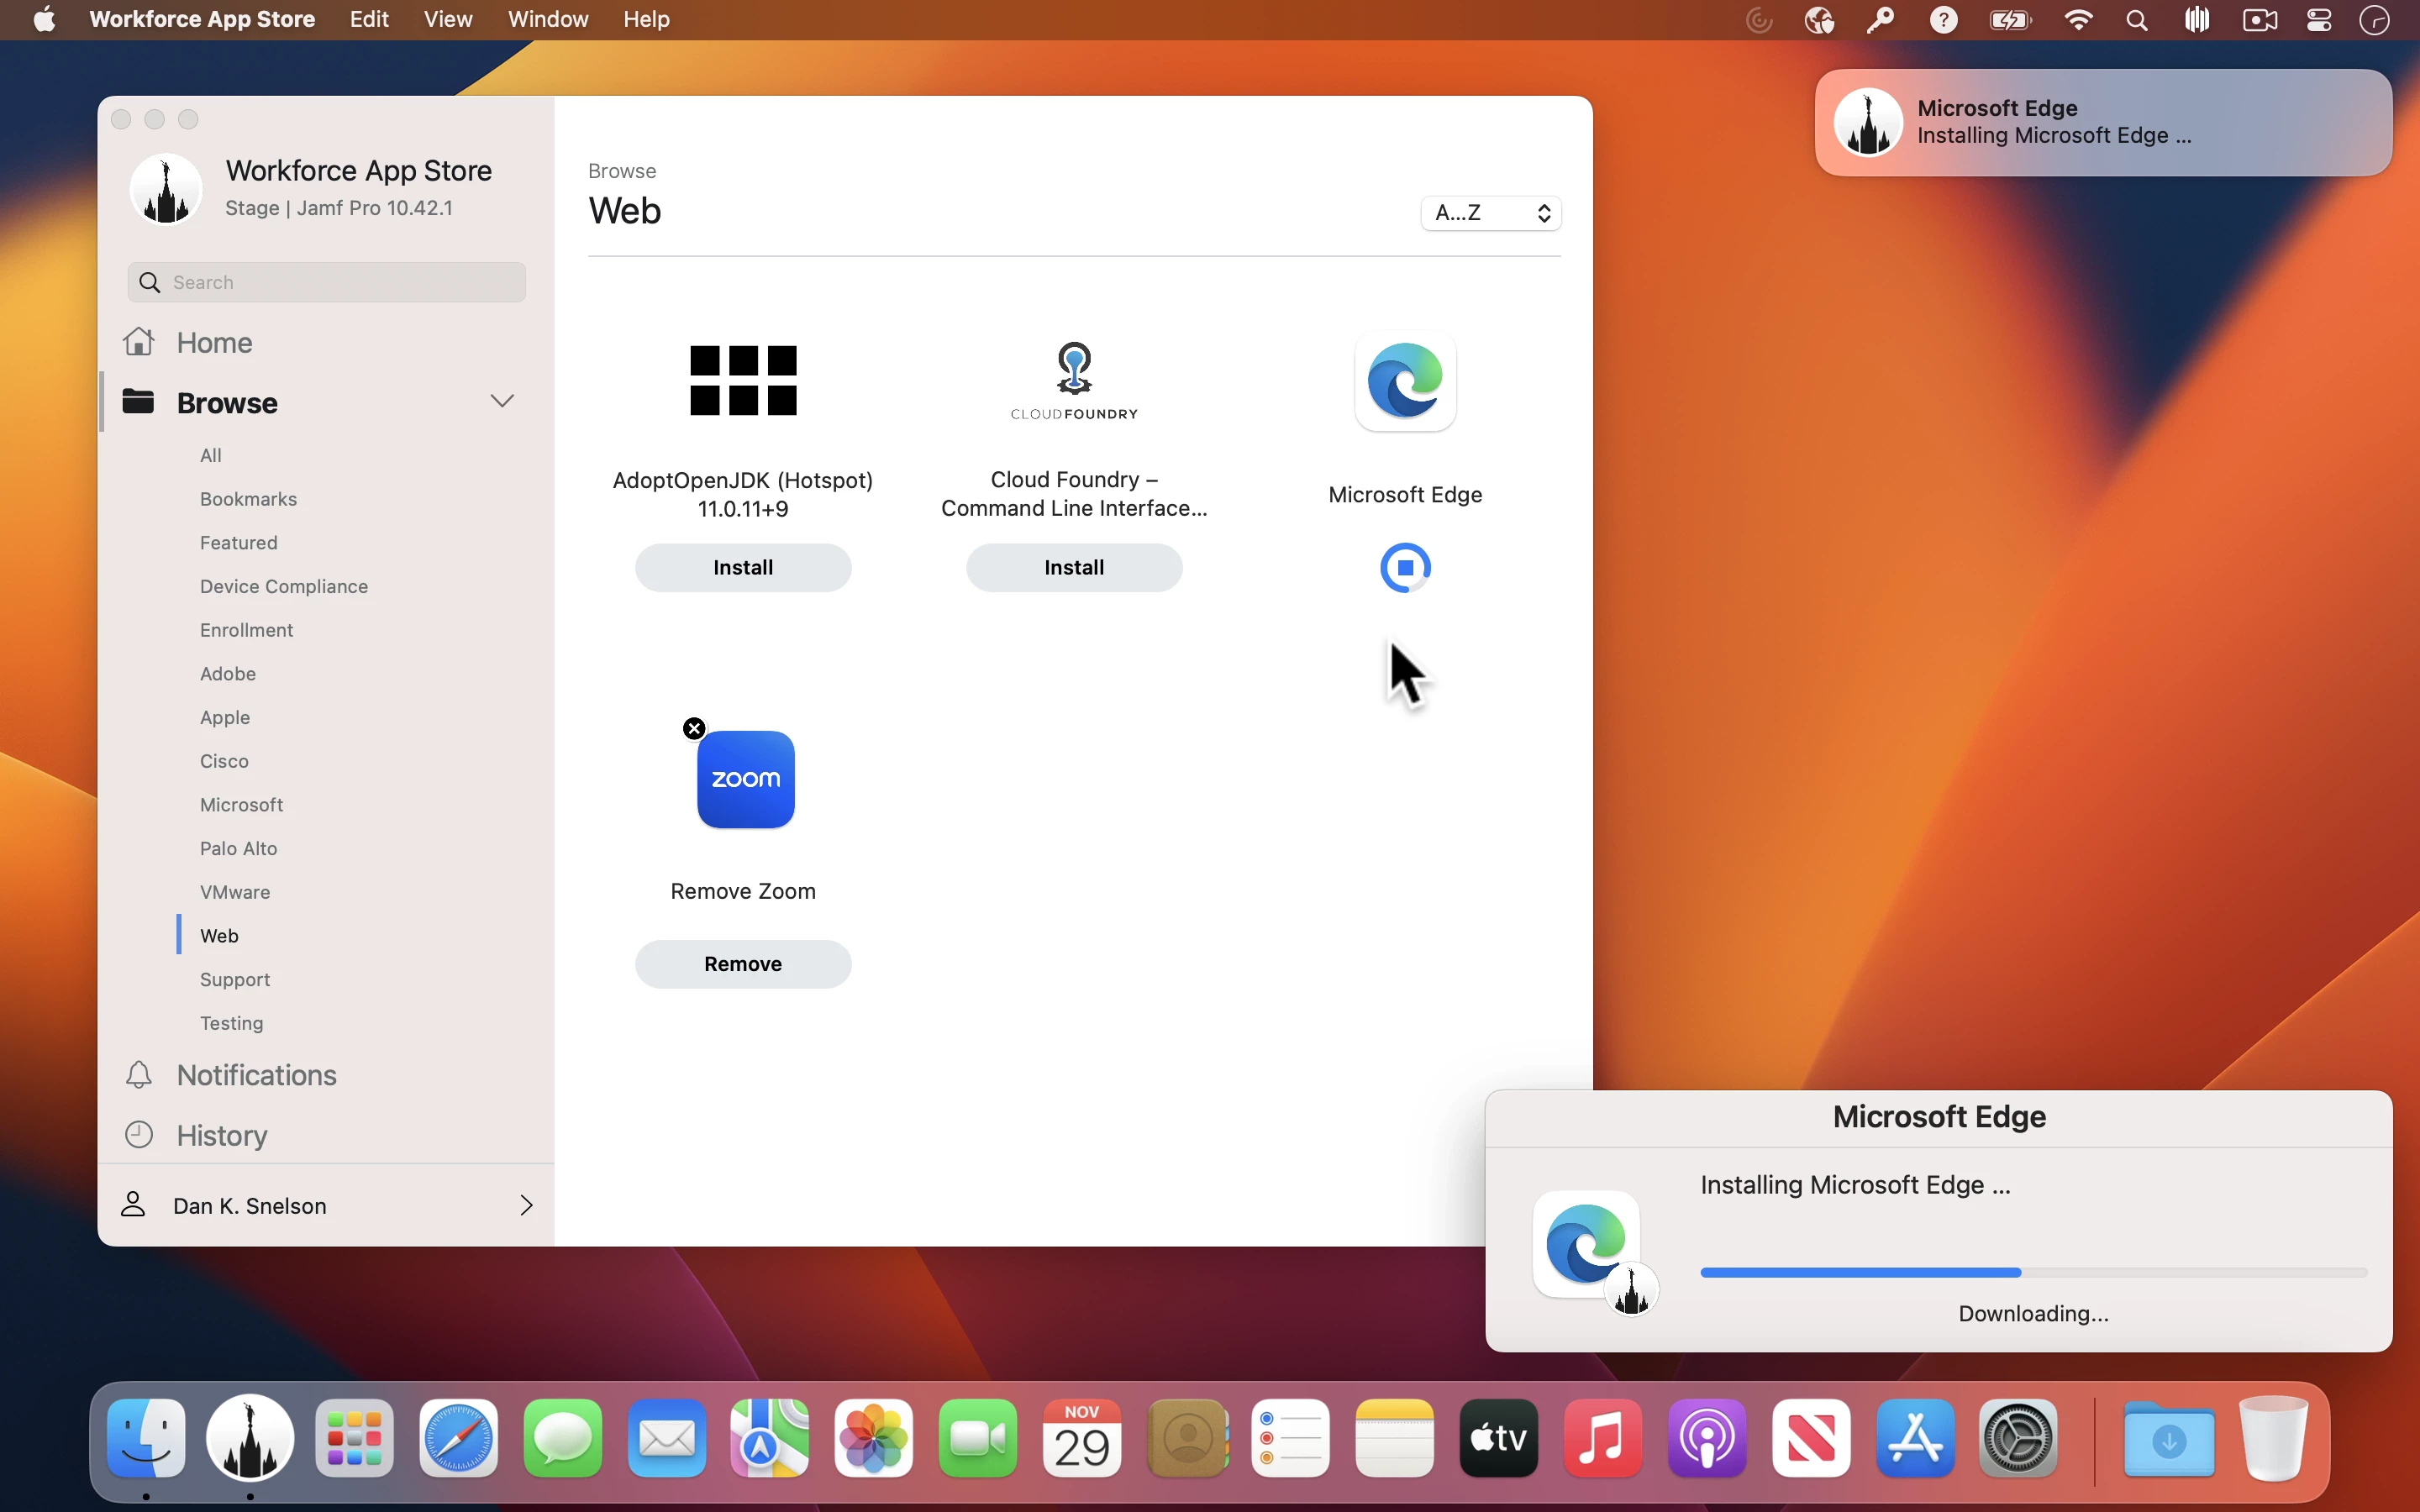Viewport: 2420px width, 1512px height.
Task: Click the screen recording icon in menu bar
Action: 2259,20
